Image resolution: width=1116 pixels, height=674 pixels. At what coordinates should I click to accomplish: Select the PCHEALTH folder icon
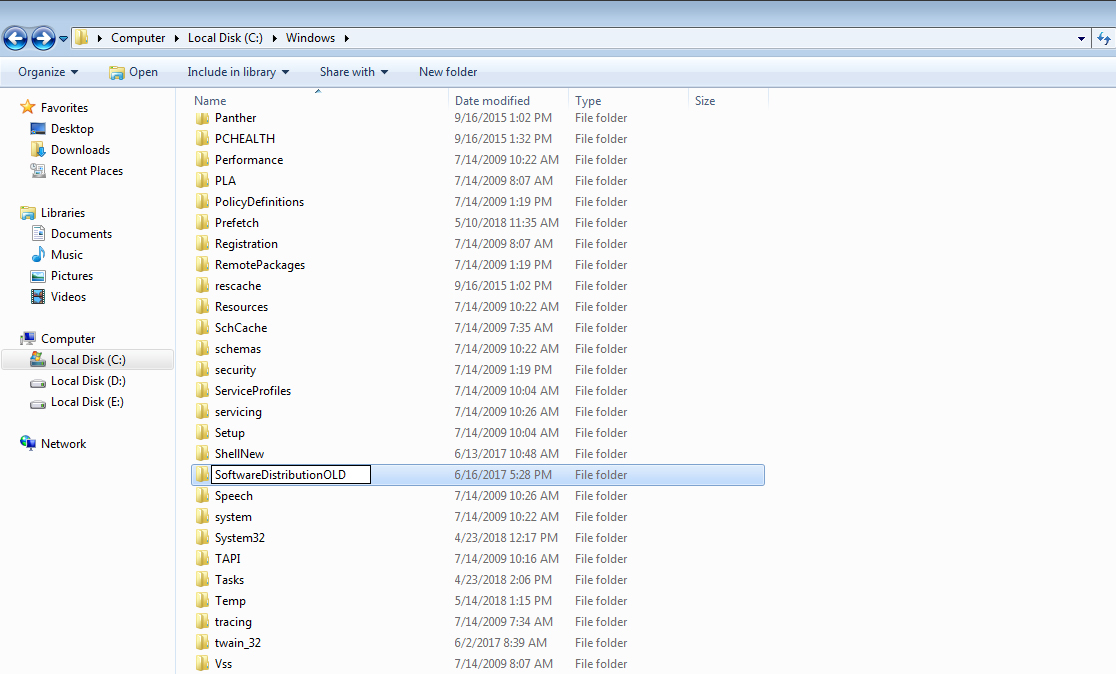tap(202, 139)
